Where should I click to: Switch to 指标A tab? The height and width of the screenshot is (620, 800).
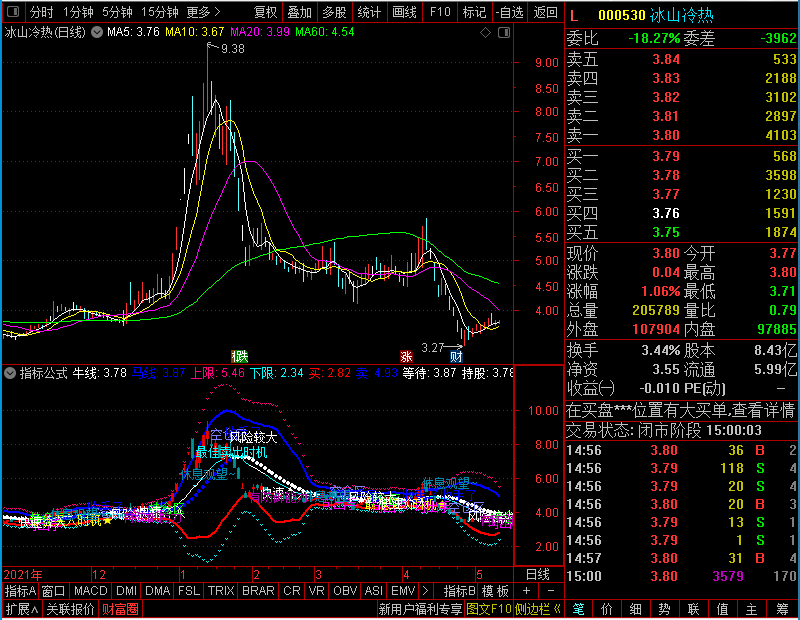[20, 591]
